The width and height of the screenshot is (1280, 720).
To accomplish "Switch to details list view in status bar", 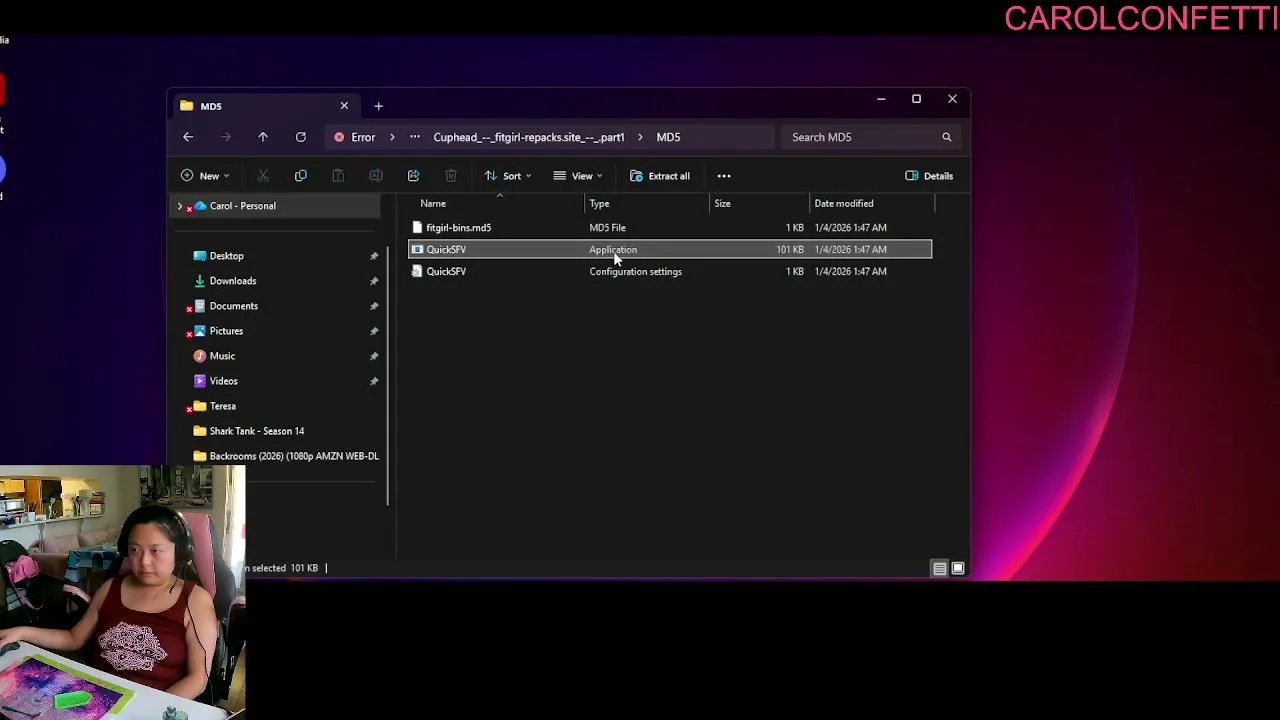I will point(939,569).
